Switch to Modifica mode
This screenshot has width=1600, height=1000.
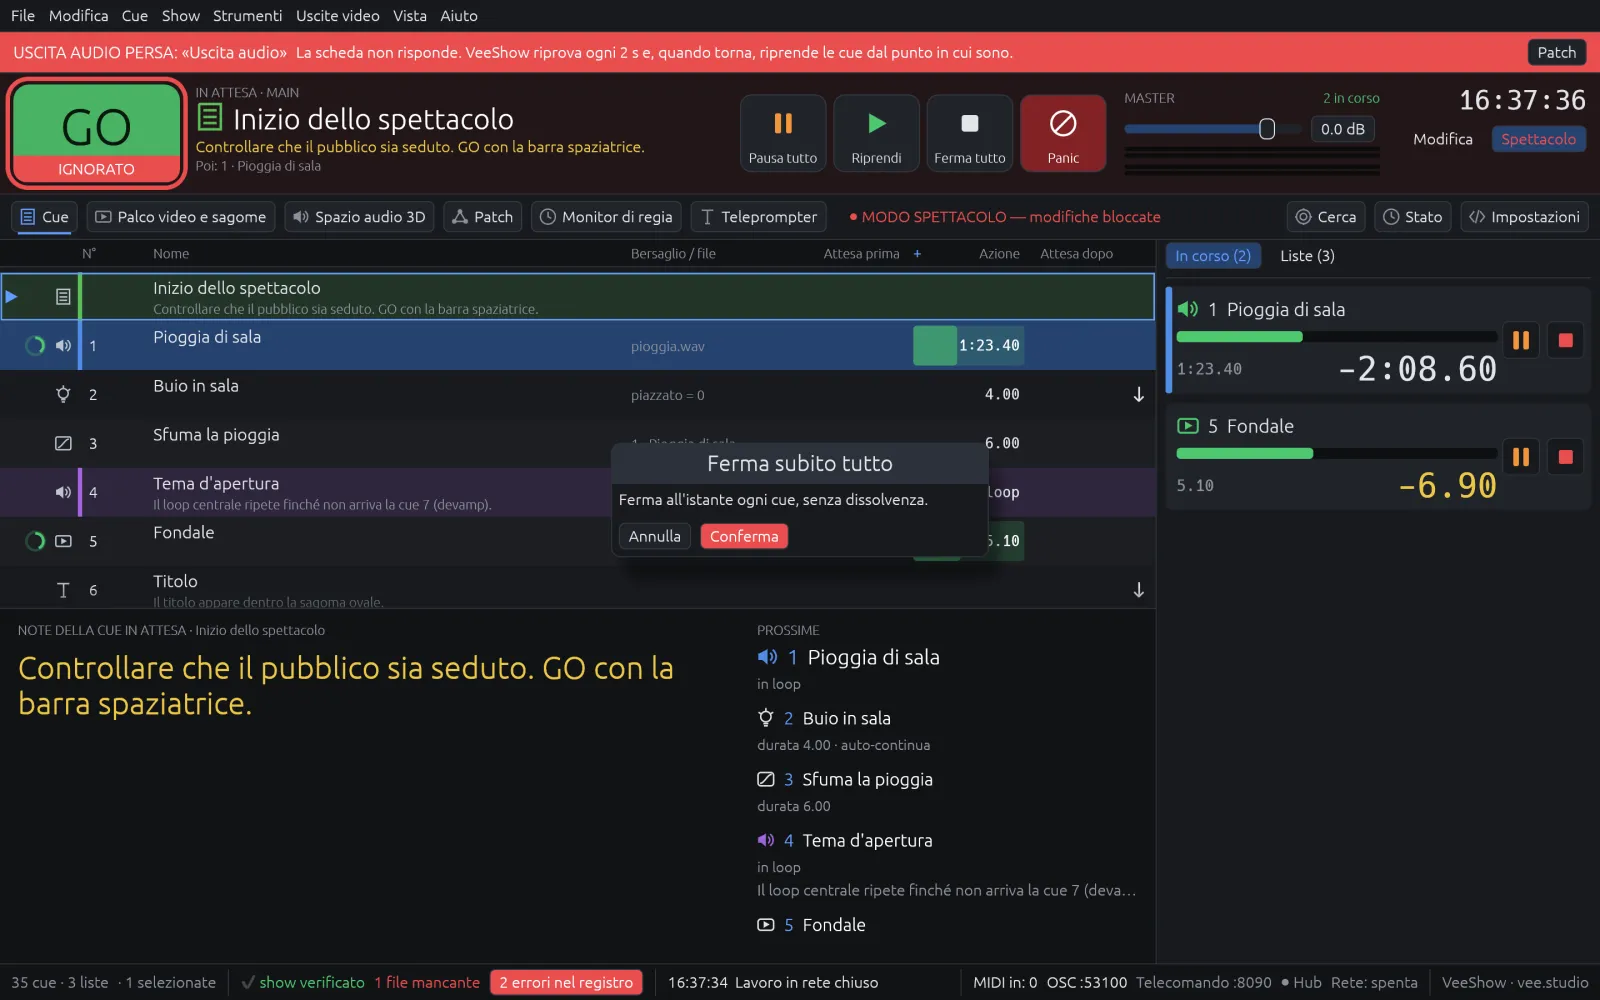click(x=1442, y=139)
